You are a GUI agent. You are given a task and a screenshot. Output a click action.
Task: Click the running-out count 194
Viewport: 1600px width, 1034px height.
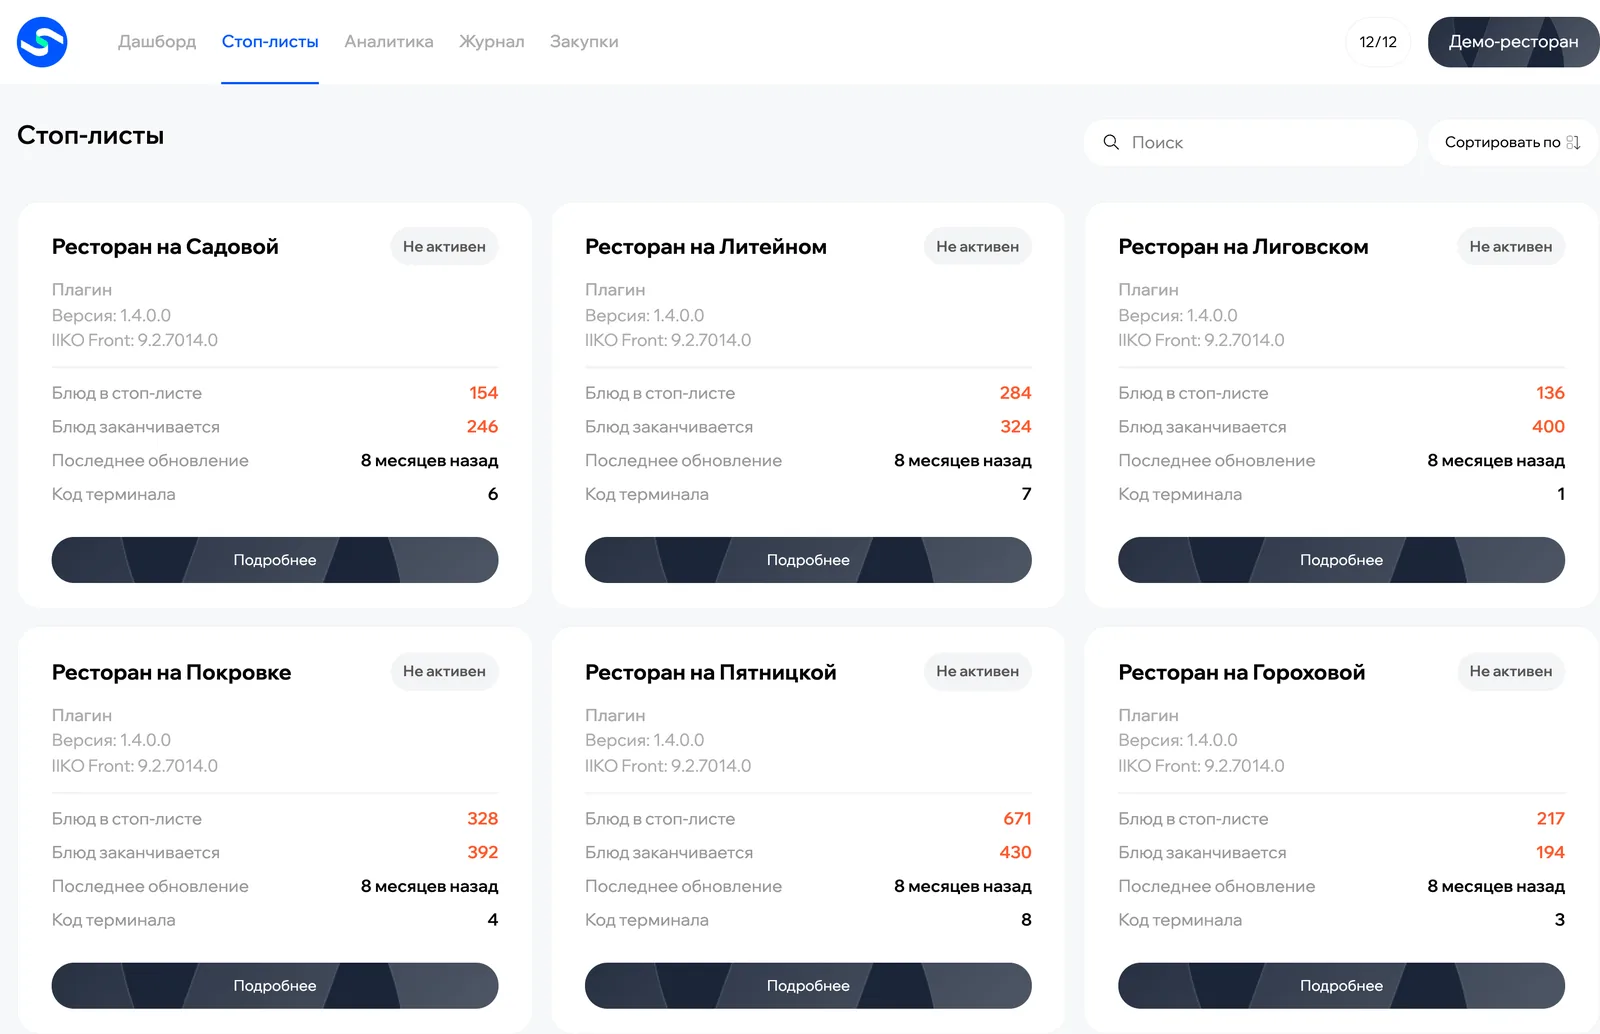1550,853
